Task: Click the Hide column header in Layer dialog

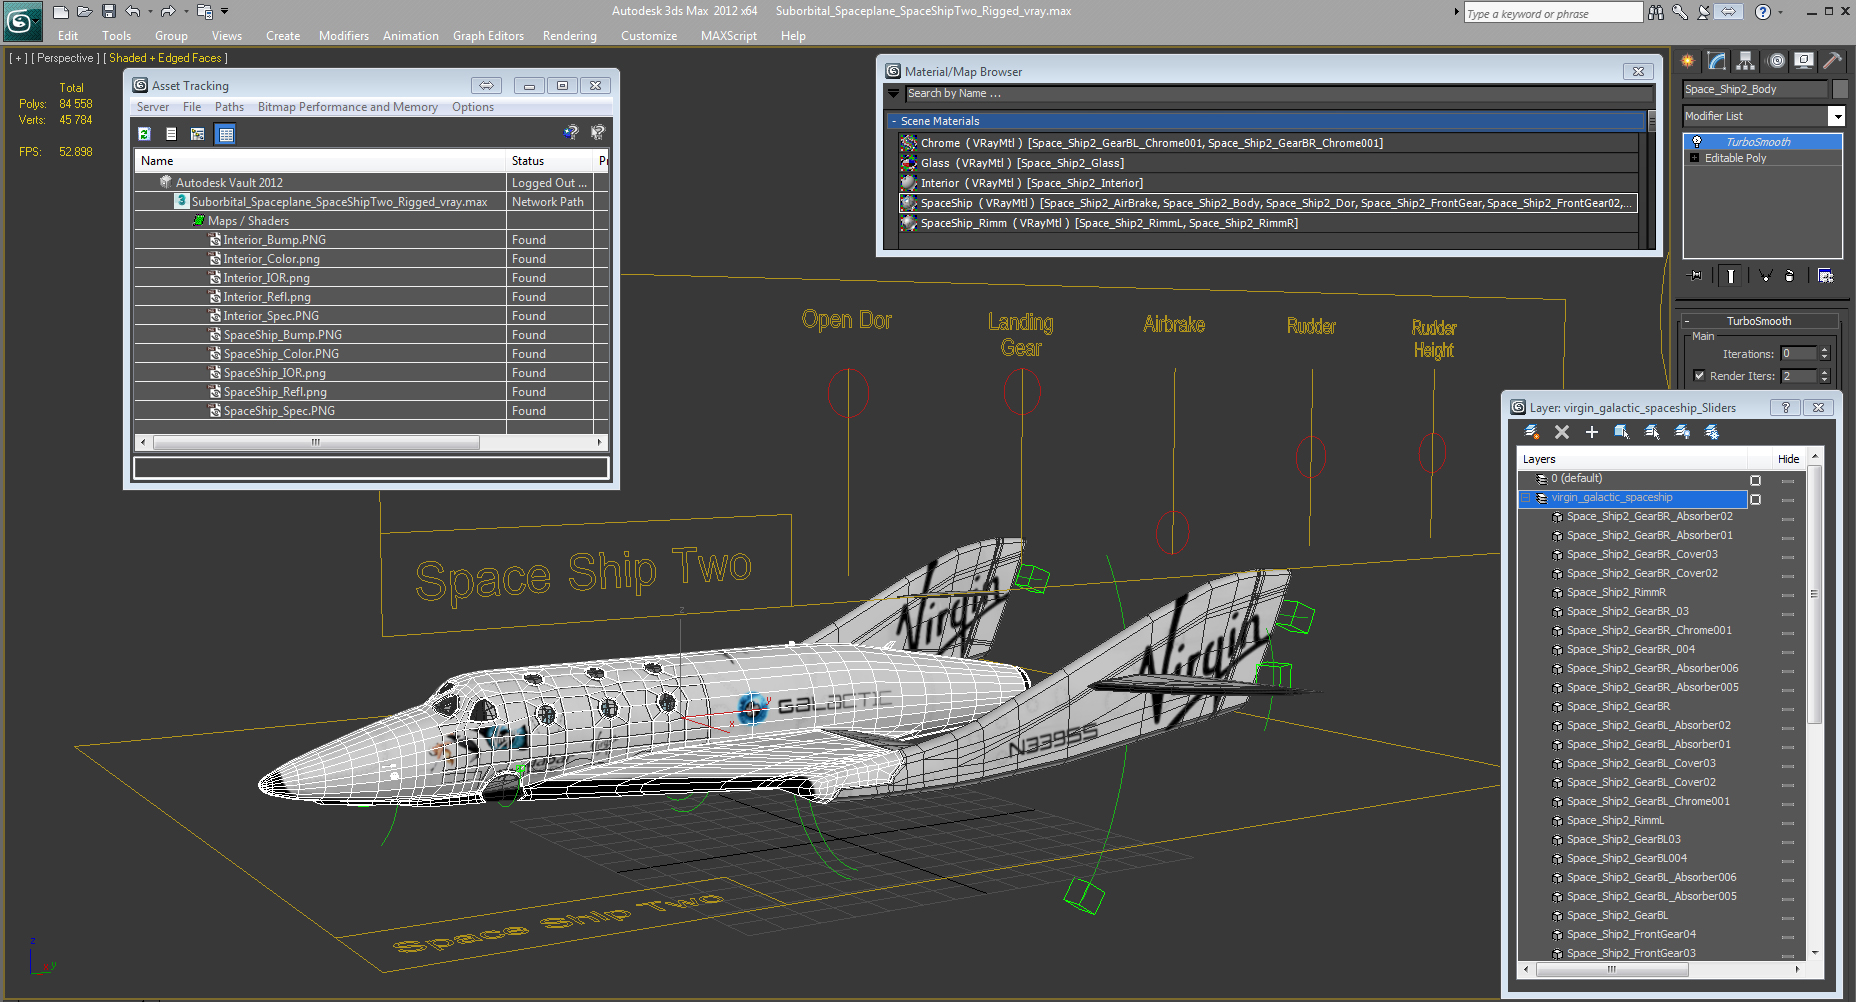Action: point(1788,459)
